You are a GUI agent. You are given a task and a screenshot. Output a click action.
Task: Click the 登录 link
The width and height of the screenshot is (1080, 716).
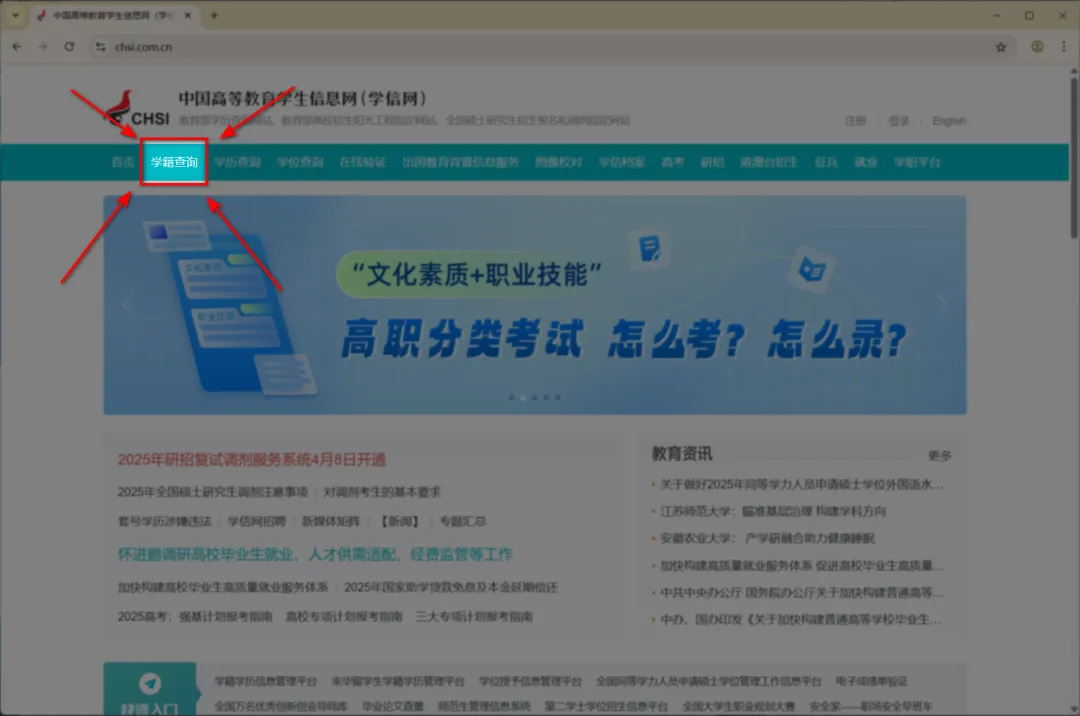(x=899, y=120)
